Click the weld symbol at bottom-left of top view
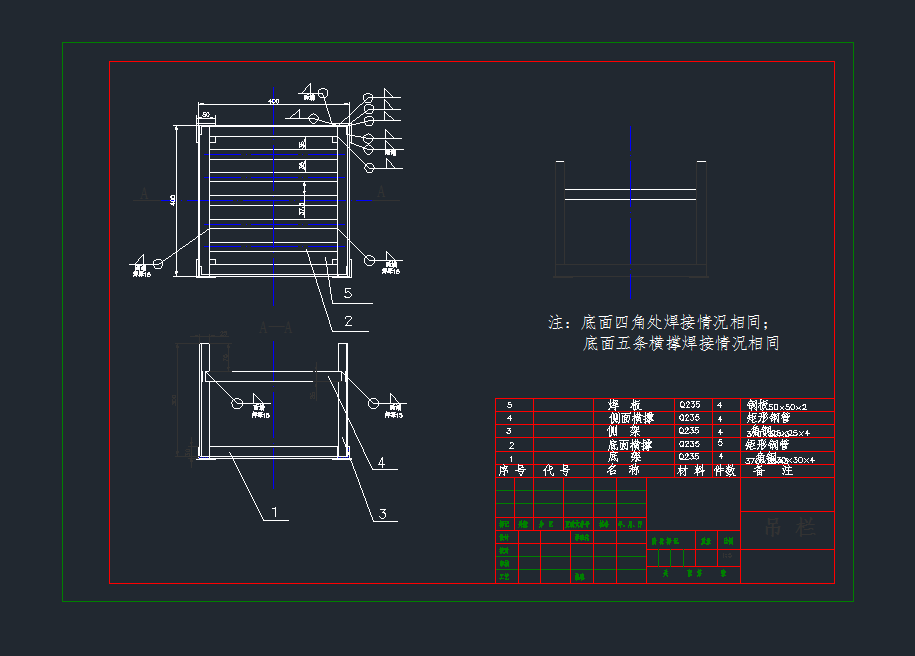This screenshot has height=656, width=915. pyautogui.click(x=158, y=263)
